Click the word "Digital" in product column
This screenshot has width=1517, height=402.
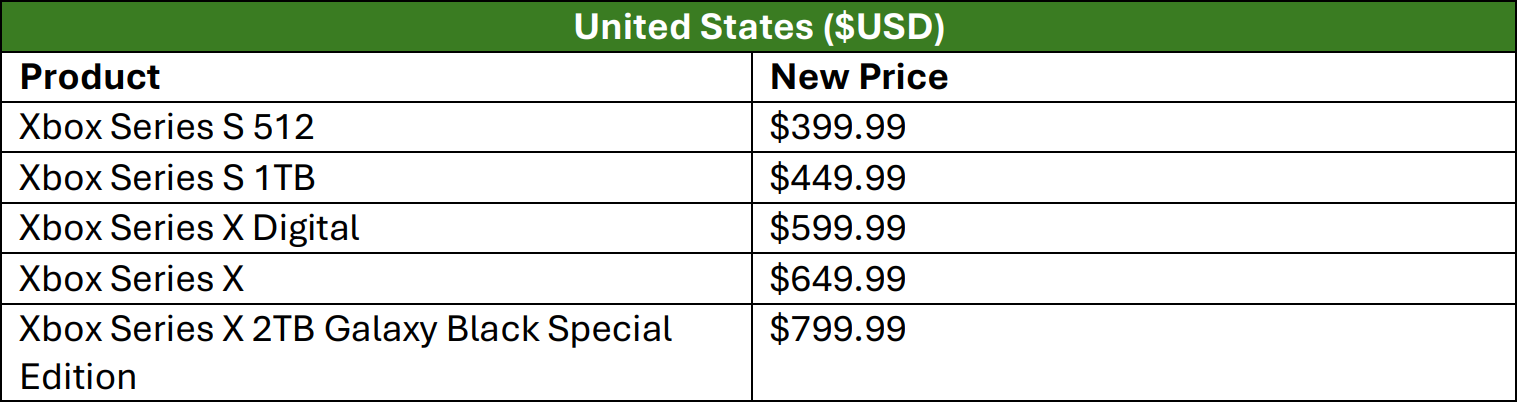point(306,227)
